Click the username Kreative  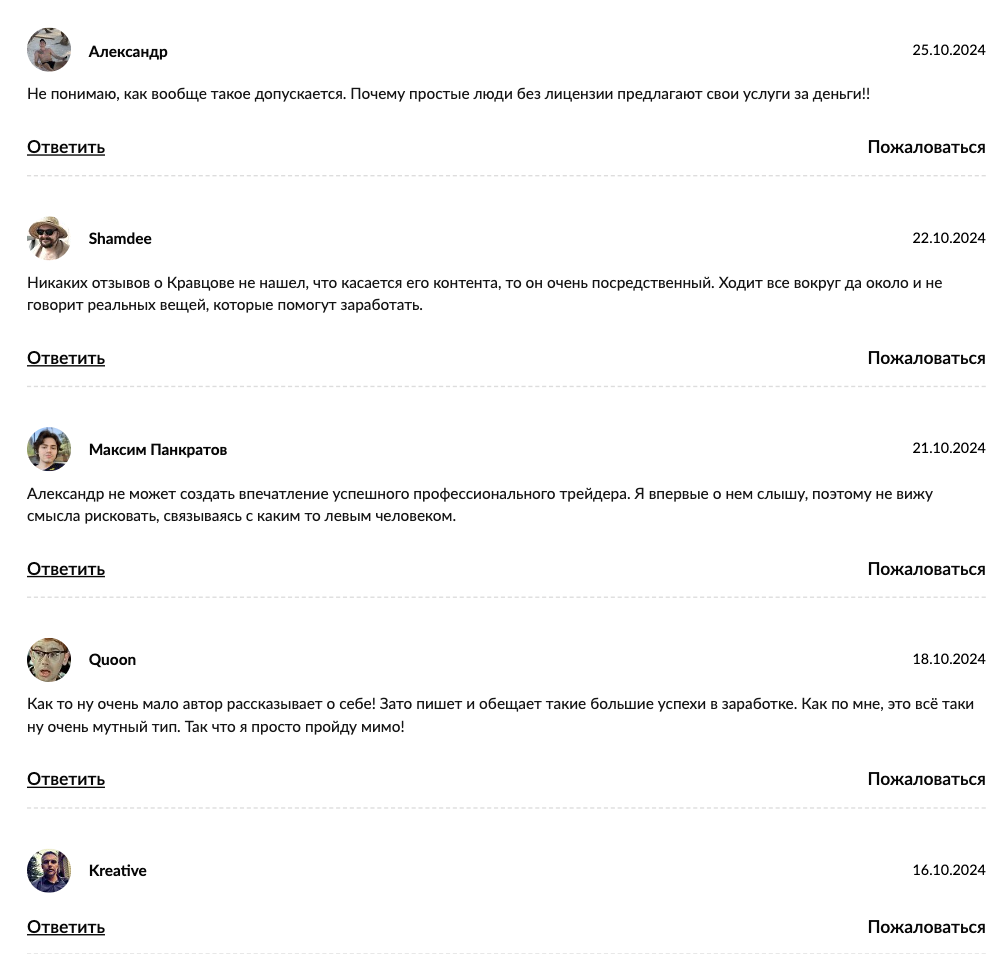[x=117, y=871]
